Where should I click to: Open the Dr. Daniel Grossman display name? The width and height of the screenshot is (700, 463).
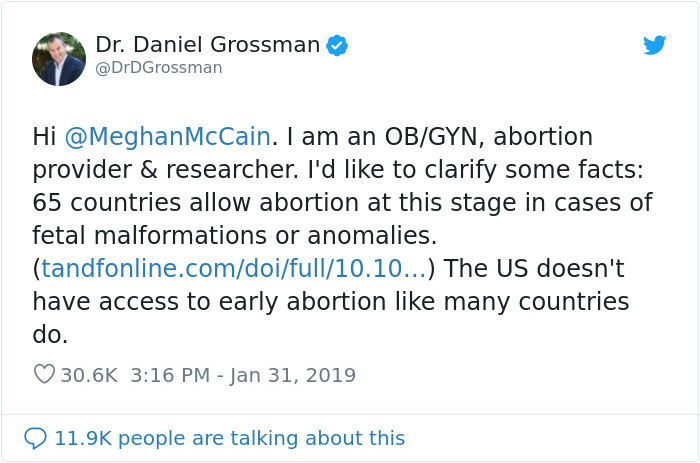208,45
